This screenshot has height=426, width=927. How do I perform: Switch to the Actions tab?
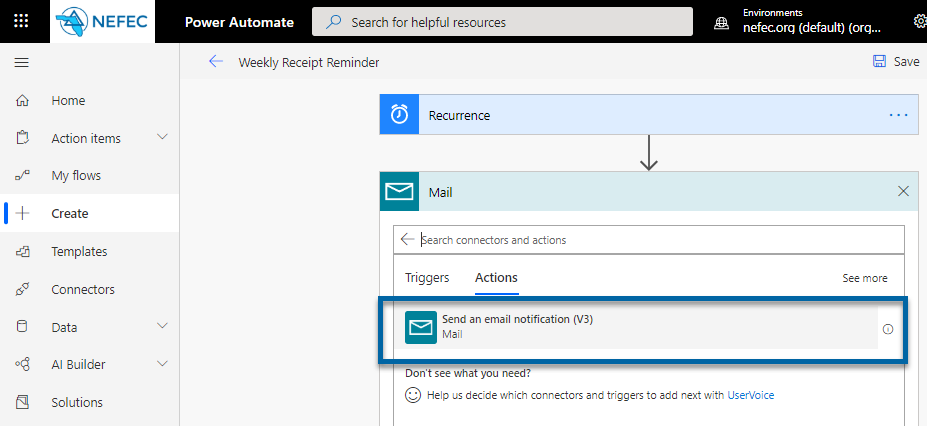(497, 278)
